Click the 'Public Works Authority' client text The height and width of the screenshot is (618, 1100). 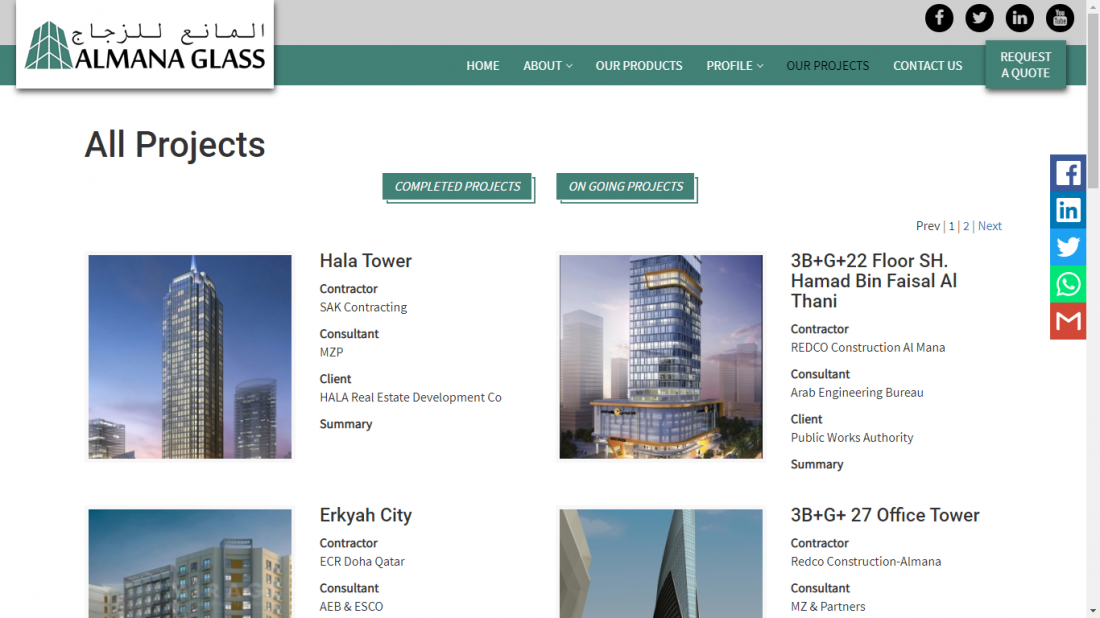pyautogui.click(x=852, y=438)
